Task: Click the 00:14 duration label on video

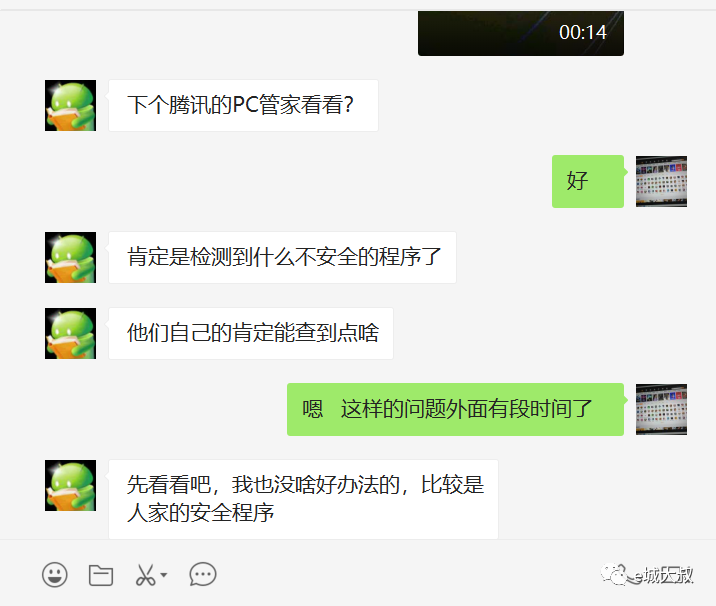Action: coord(583,32)
